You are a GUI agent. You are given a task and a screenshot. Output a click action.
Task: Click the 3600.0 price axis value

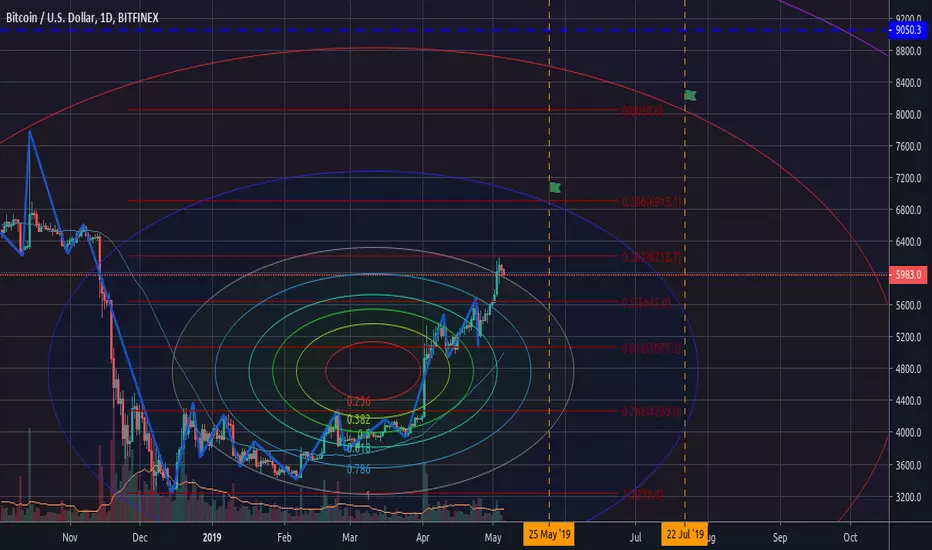click(x=908, y=465)
